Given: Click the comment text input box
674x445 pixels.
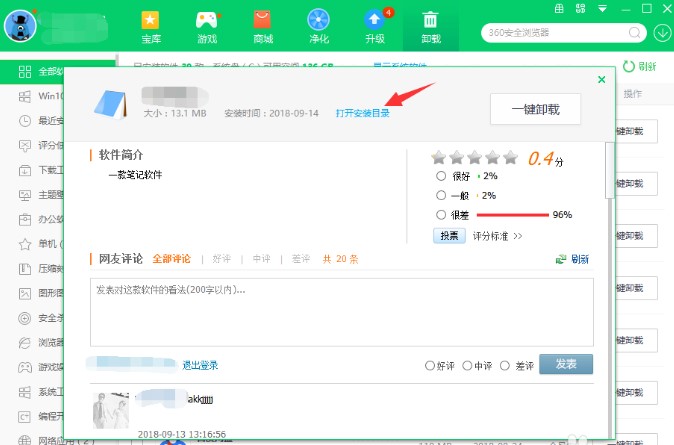Looking at the screenshot, I should (342, 312).
